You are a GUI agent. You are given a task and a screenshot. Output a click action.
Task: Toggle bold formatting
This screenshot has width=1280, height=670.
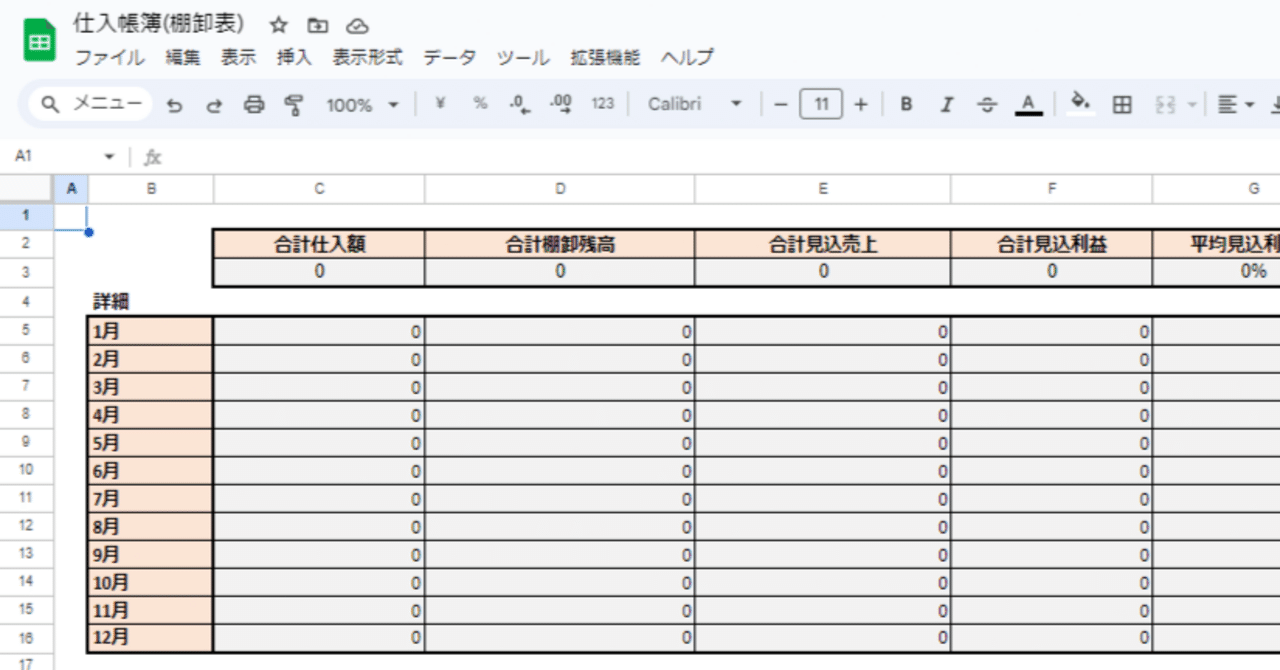[905, 103]
